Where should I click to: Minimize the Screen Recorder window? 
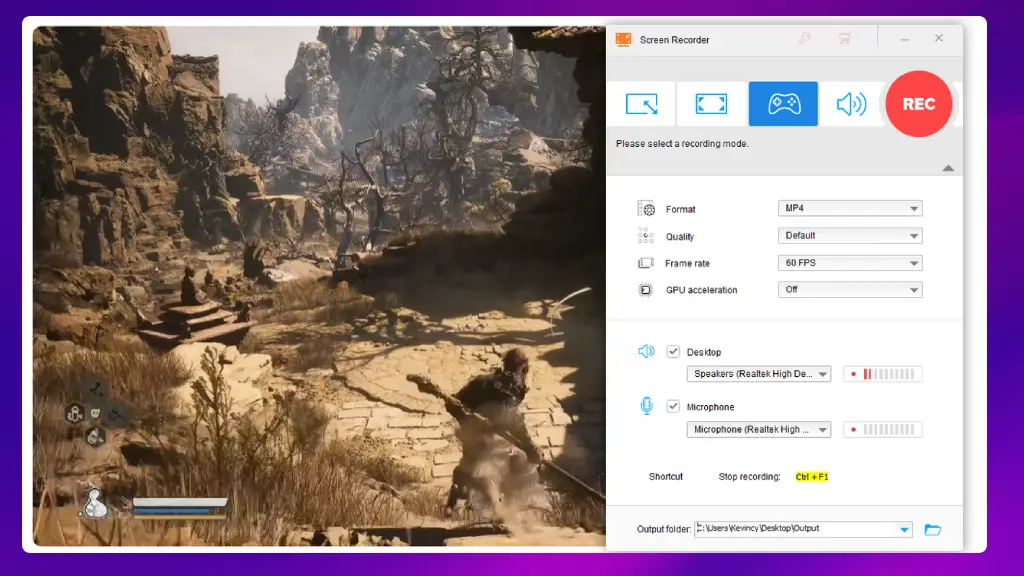(x=904, y=39)
